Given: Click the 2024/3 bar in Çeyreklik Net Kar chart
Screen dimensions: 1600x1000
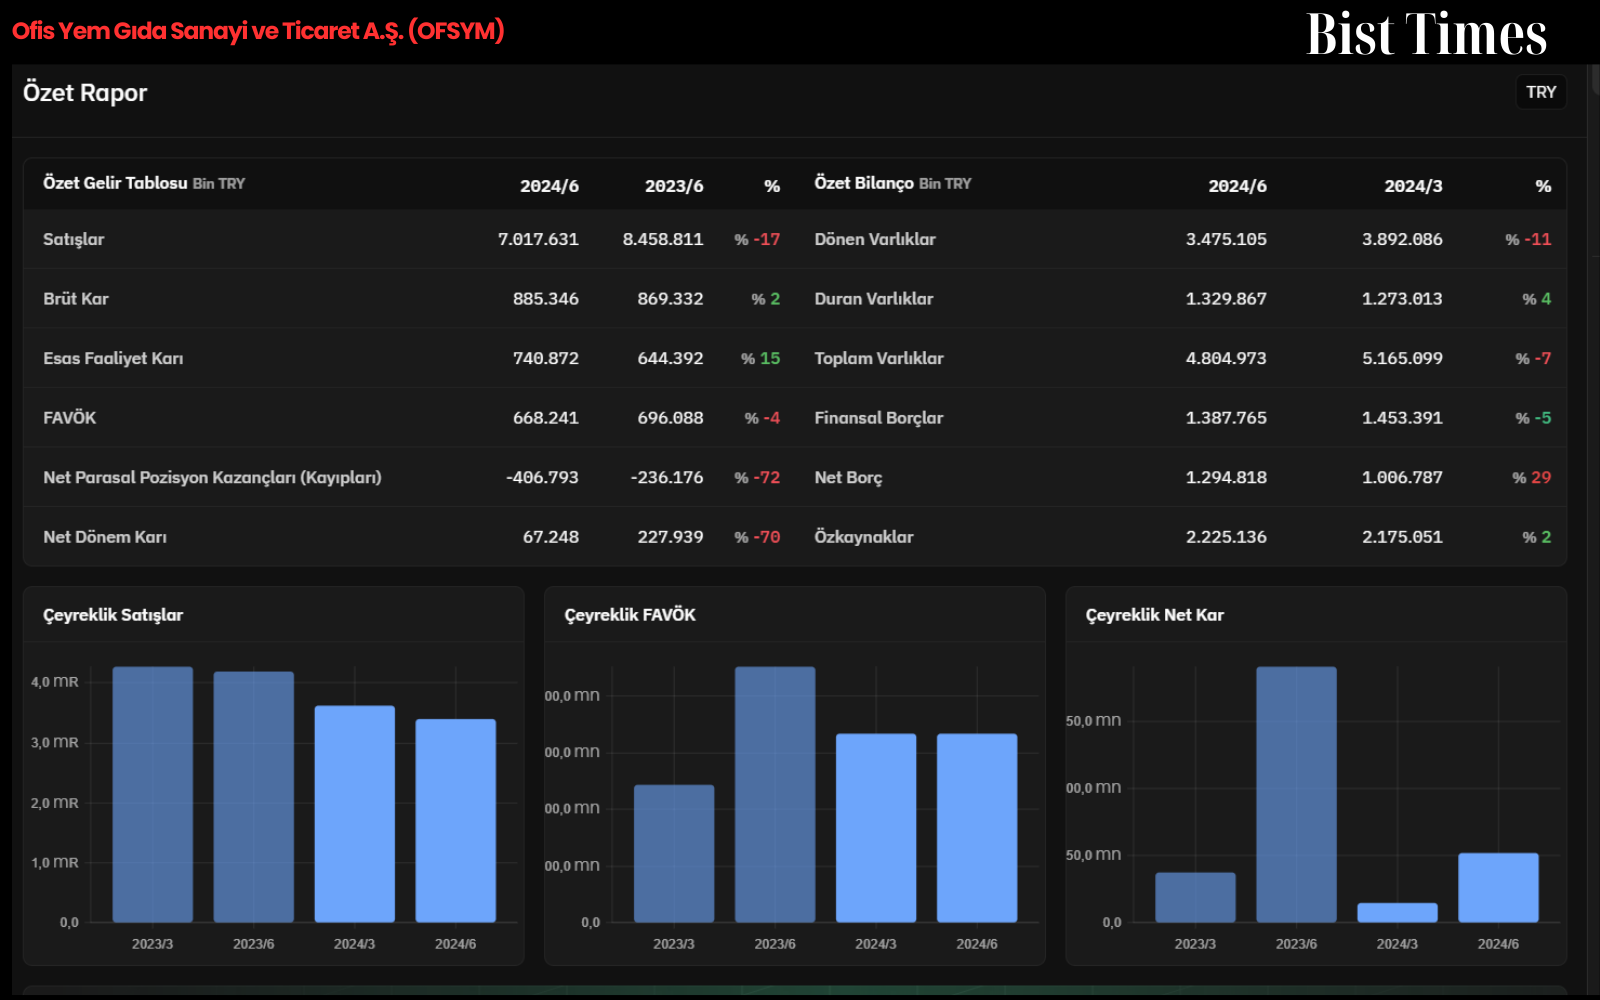Looking at the screenshot, I should coord(1397,912).
